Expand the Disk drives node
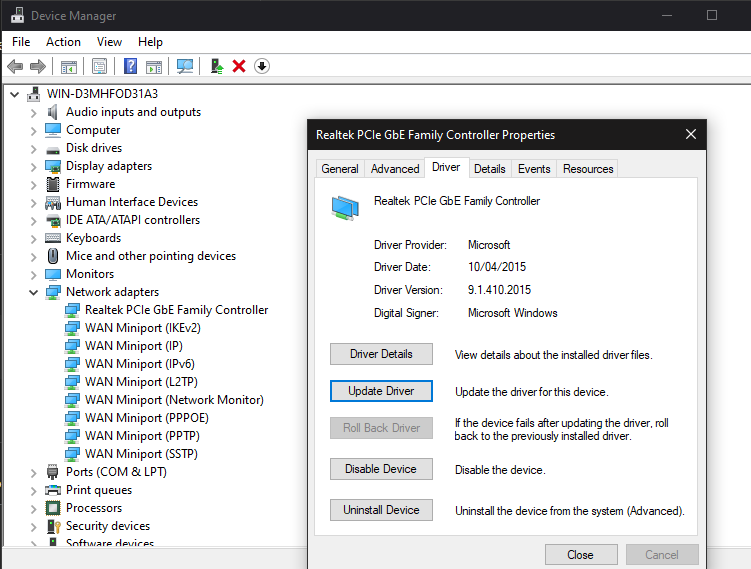This screenshot has height=569, width=751. 34,149
